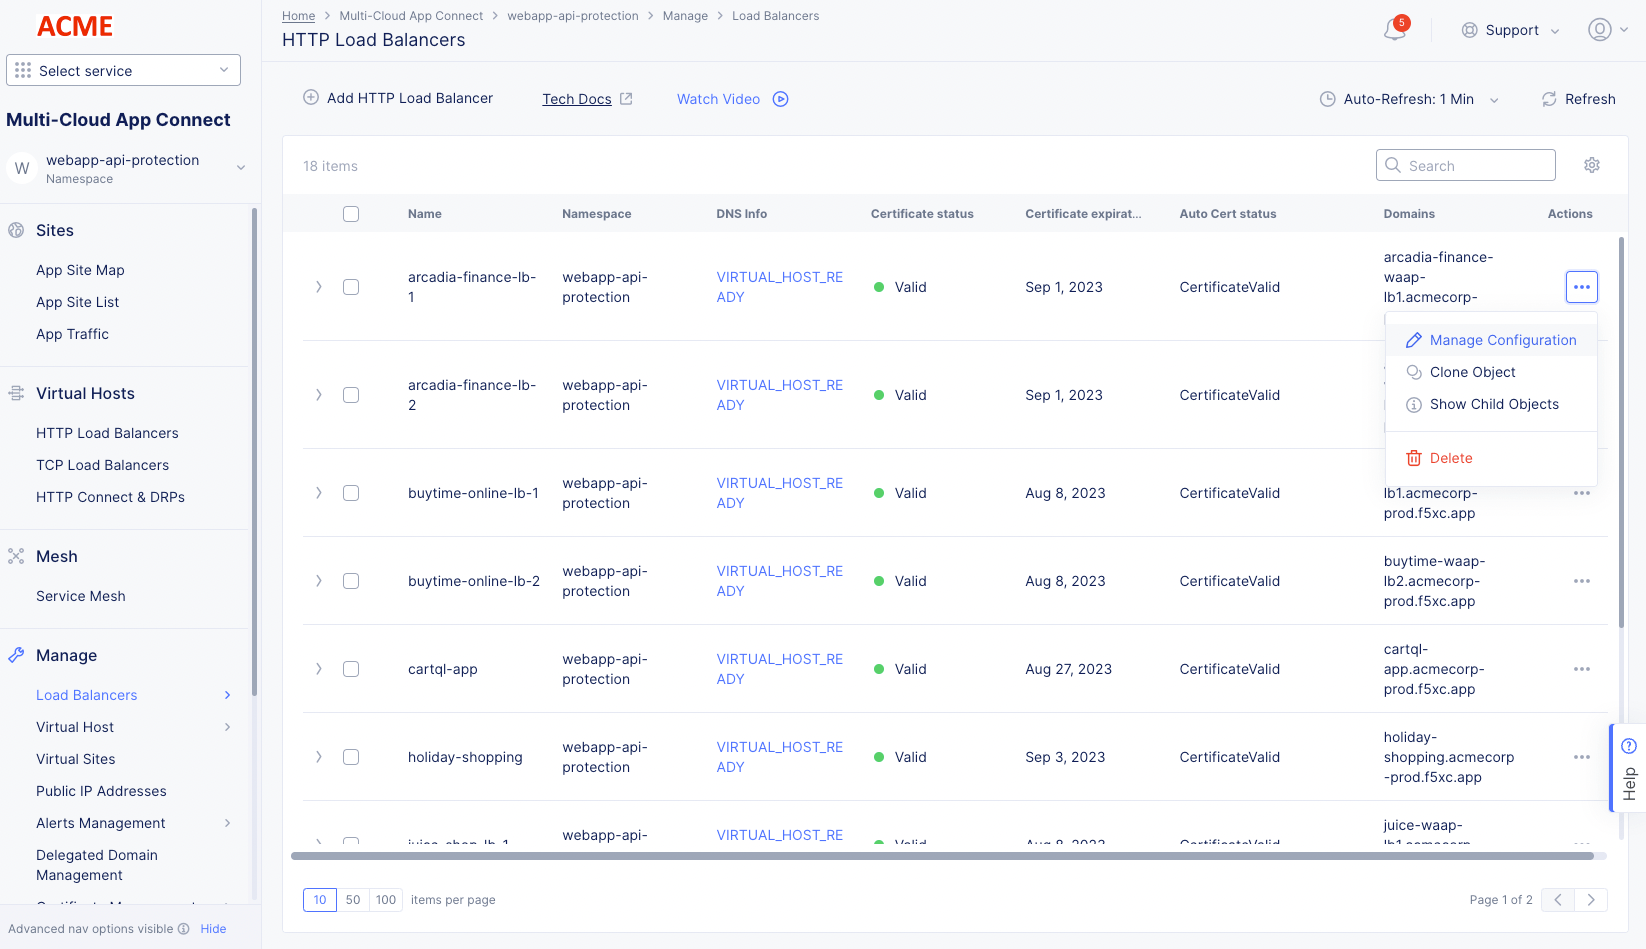1646x949 pixels.
Task: Expand the webapp-api-protection namespace selector
Action: 241,168
